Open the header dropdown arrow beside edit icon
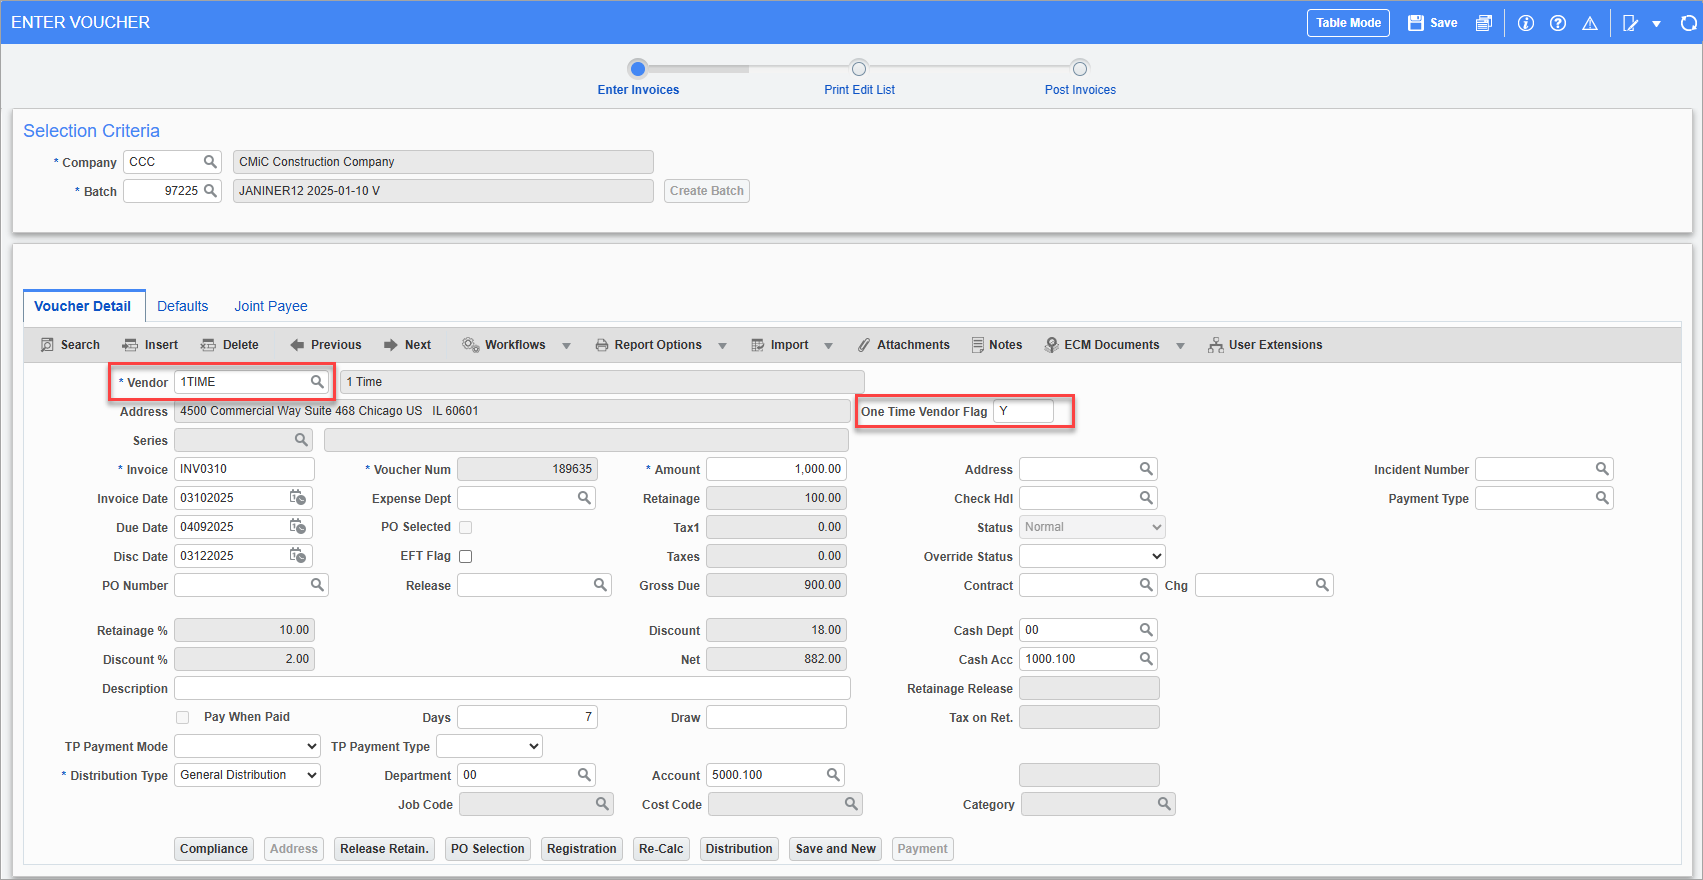 [1657, 24]
